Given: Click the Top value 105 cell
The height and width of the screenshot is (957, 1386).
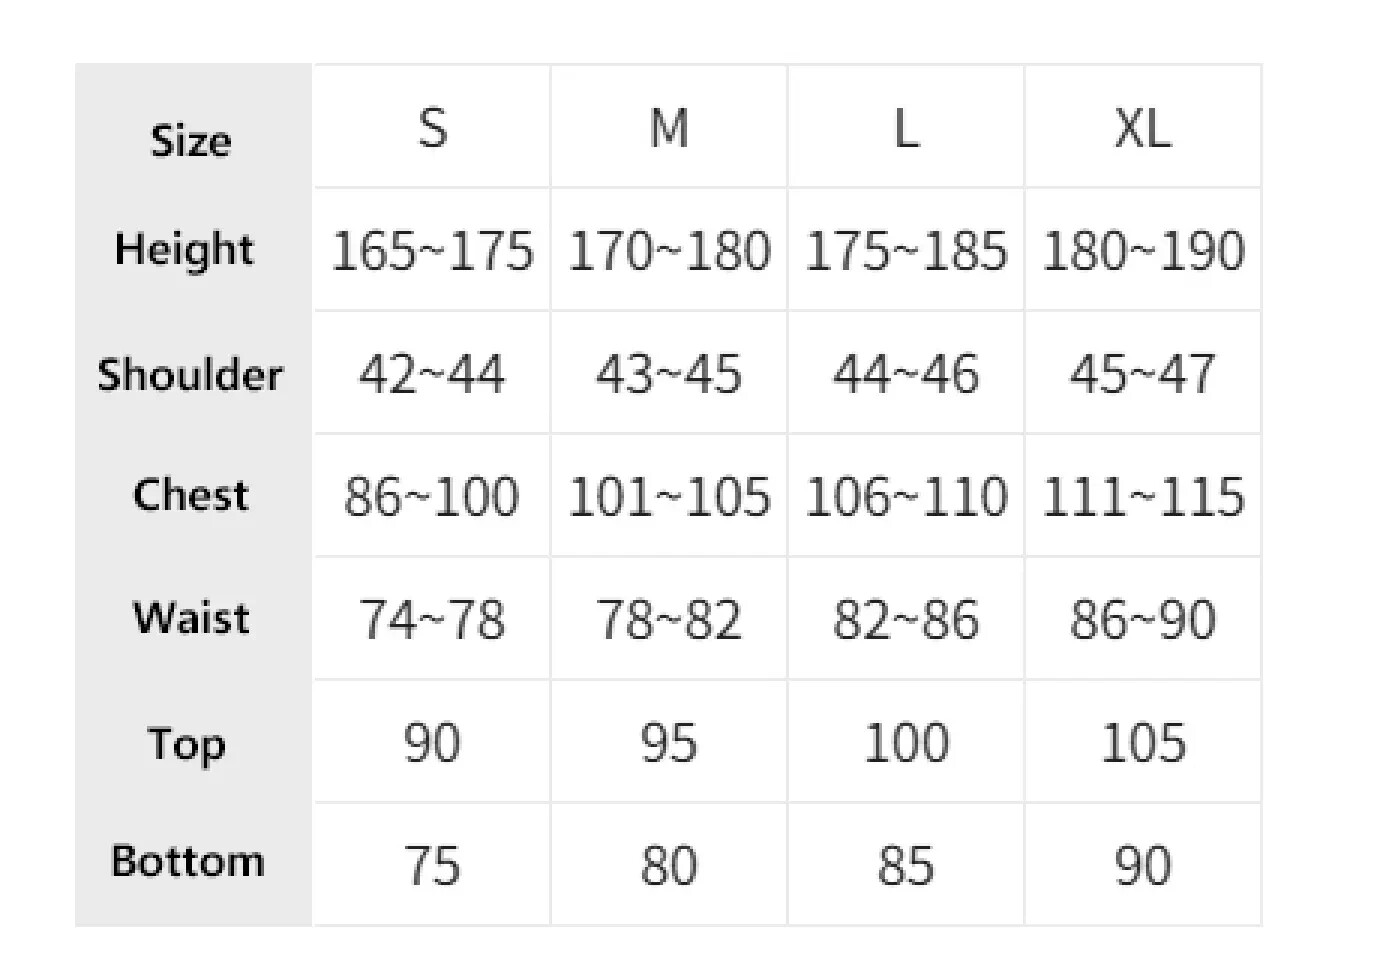Looking at the screenshot, I should click(1143, 743).
